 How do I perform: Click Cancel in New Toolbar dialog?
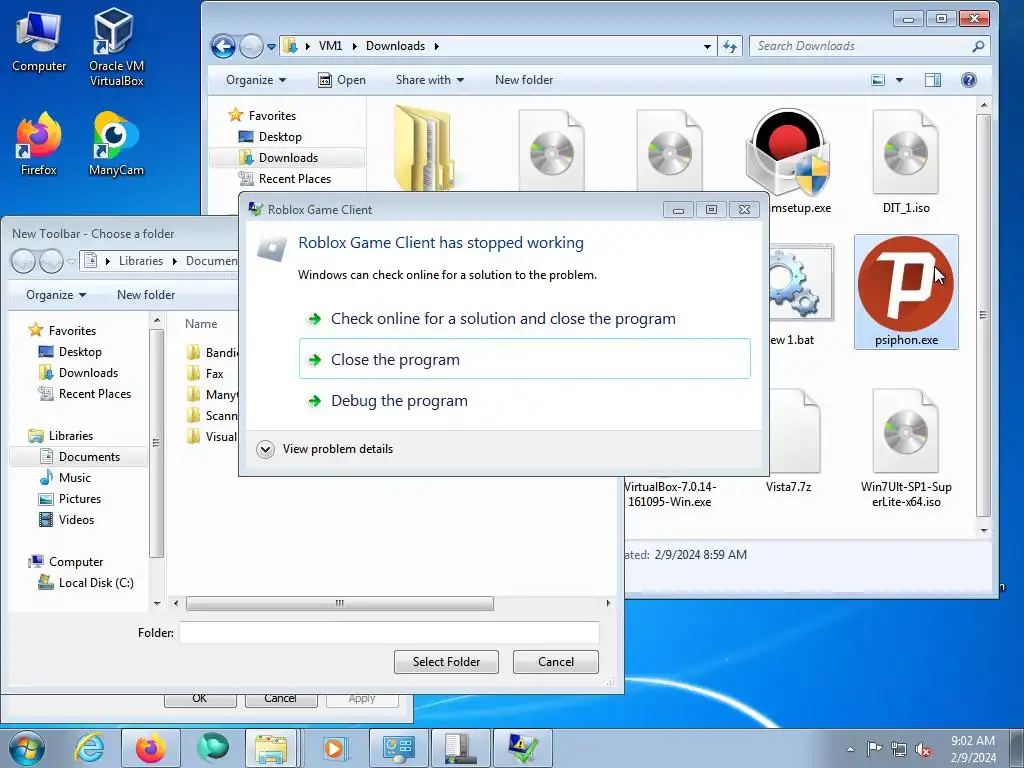(x=556, y=662)
